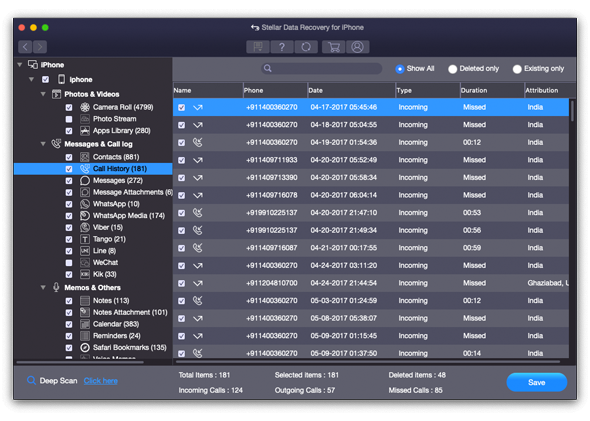Click the call table vertical scrollbar
Image resolution: width=590 pixels, height=421 pixels.
[x=572, y=111]
